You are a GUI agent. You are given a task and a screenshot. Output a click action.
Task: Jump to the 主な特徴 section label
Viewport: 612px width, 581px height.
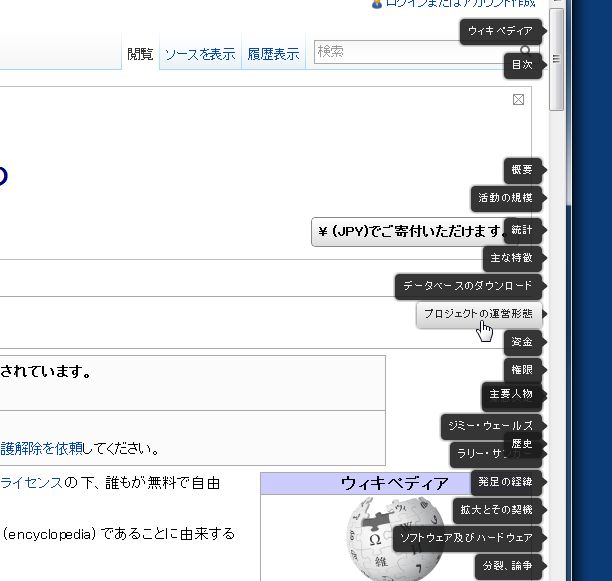tap(512, 258)
